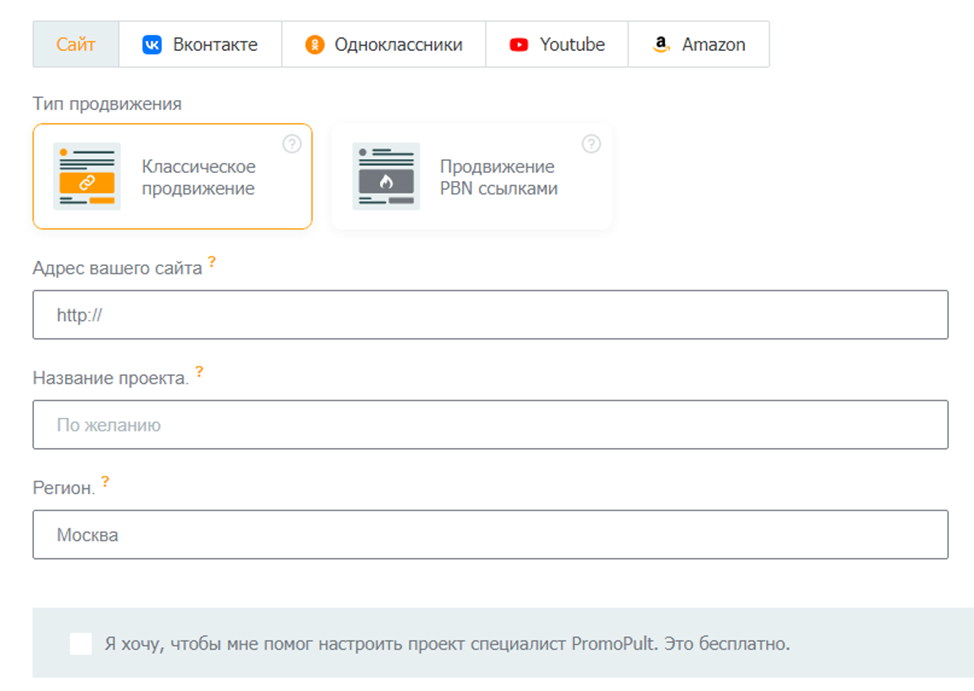Switch to the Вконтакте tab

click(214, 45)
